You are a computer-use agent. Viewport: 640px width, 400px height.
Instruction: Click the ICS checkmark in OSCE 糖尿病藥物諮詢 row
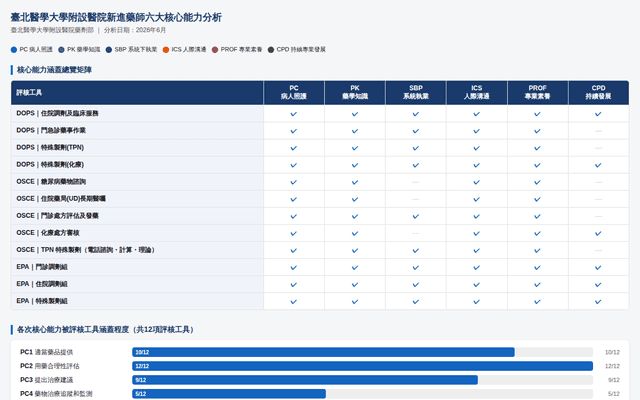(x=476, y=182)
